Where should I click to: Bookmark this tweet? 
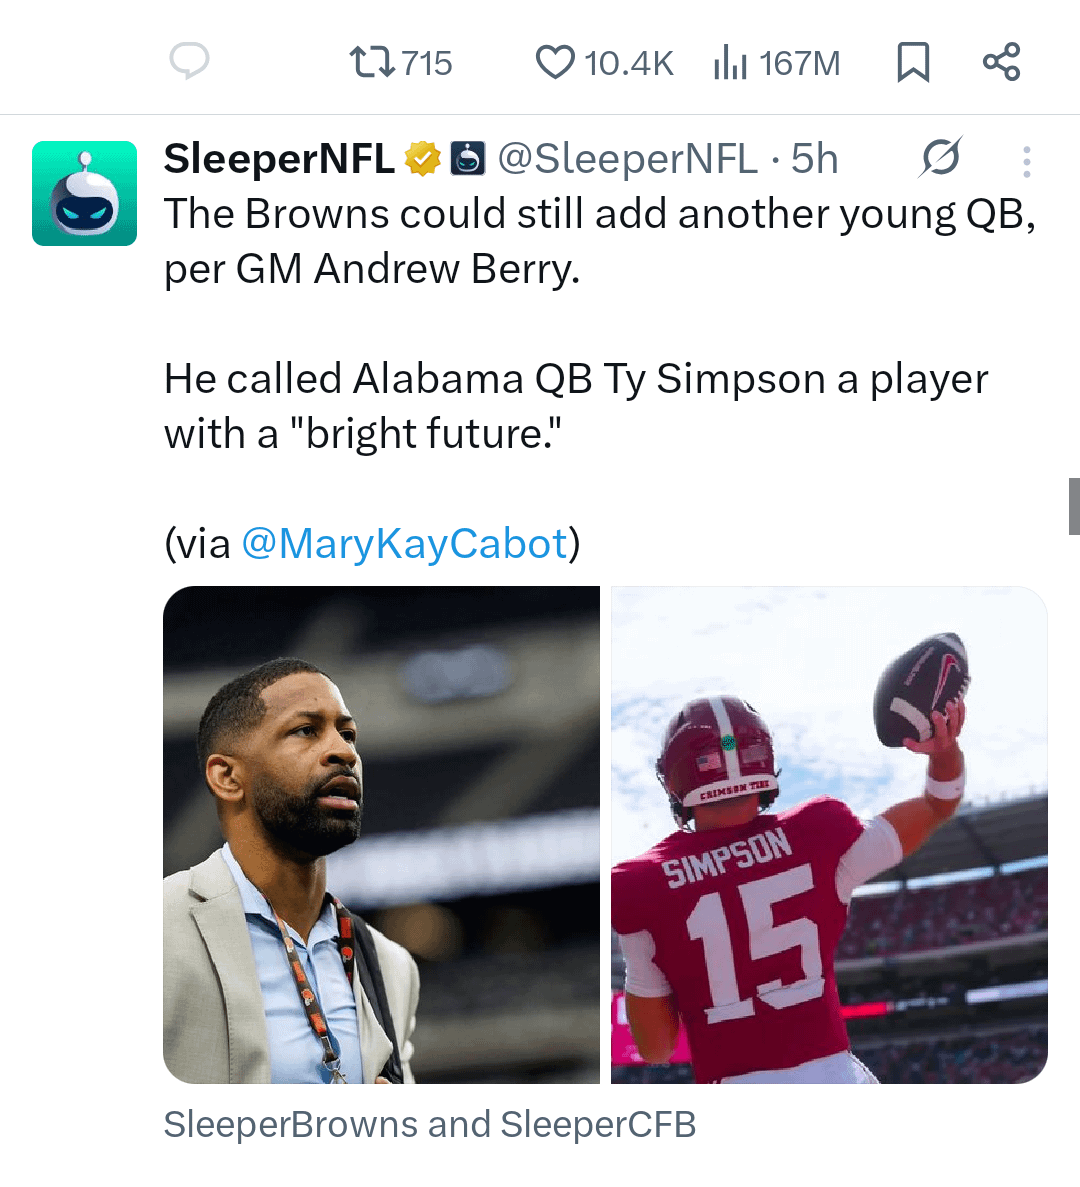point(913,62)
